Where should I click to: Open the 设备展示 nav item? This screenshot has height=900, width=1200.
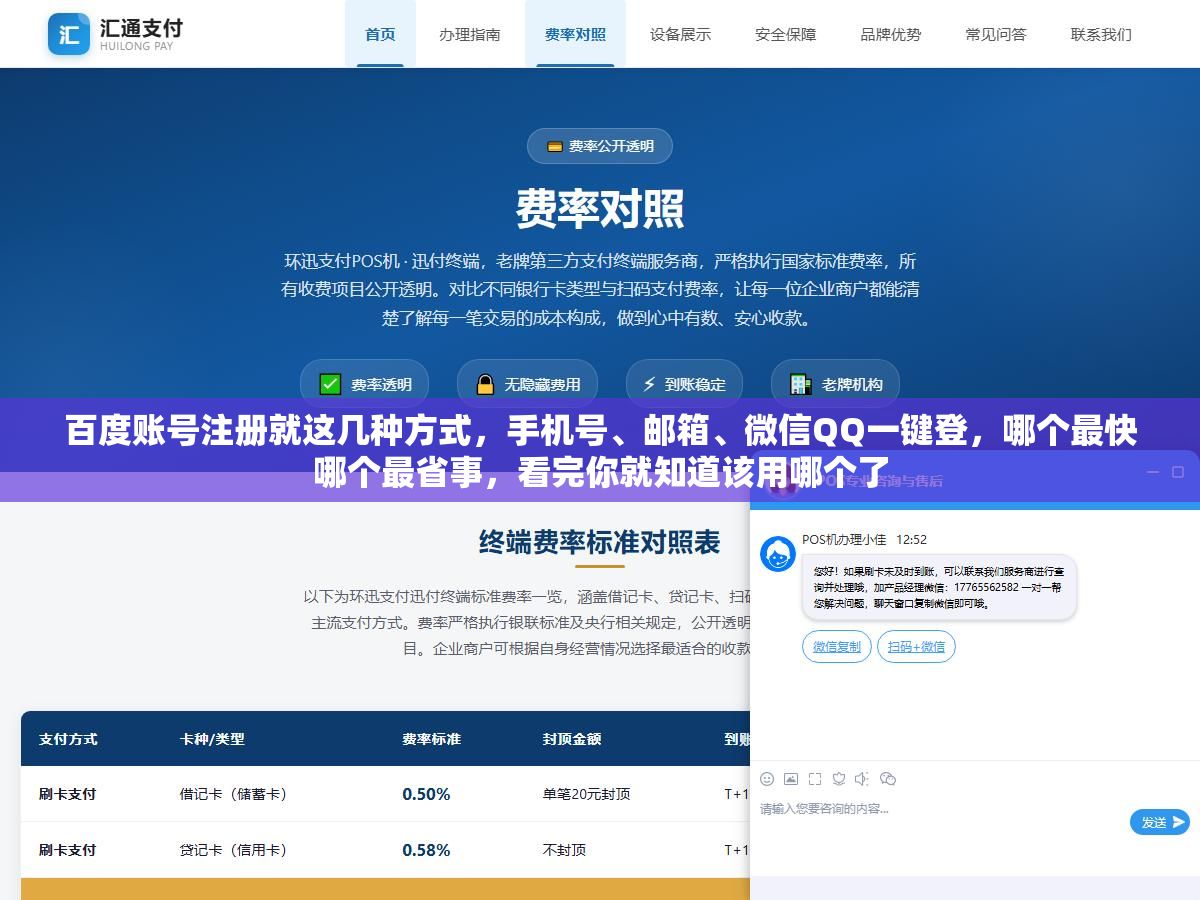pyautogui.click(x=680, y=34)
